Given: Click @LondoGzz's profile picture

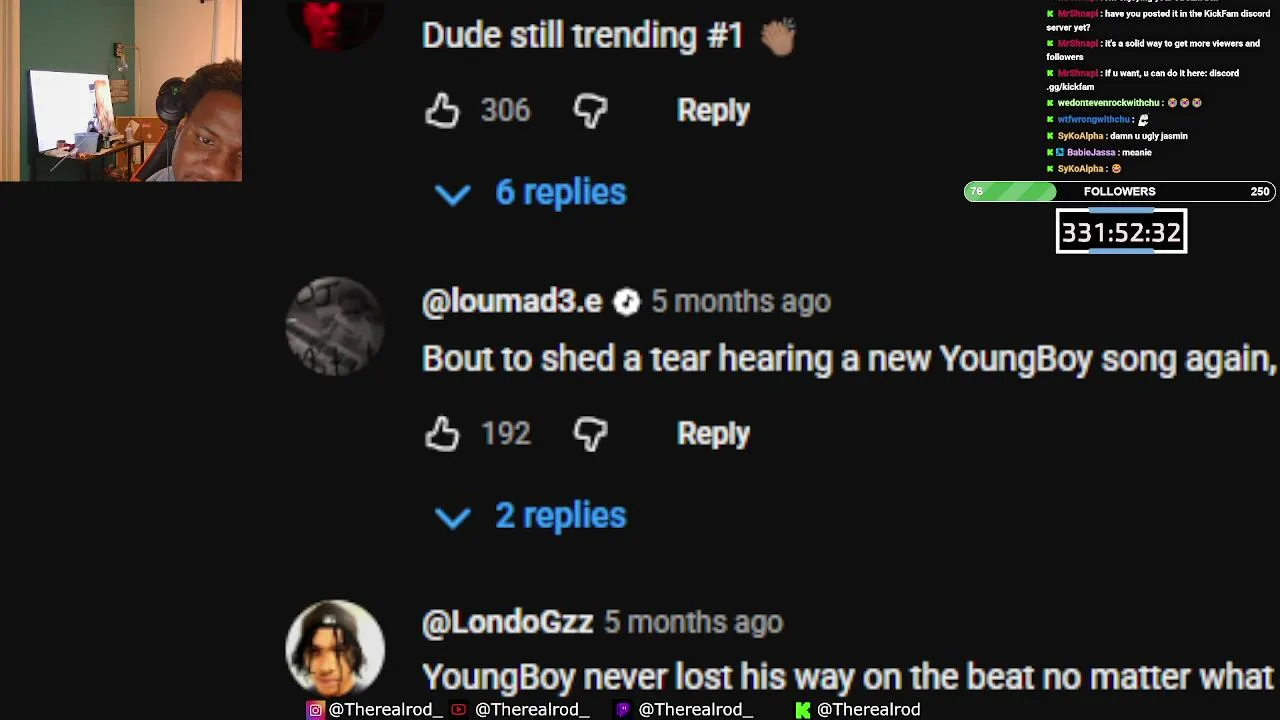Looking at the screenshot, I should (x=335, y=648).
